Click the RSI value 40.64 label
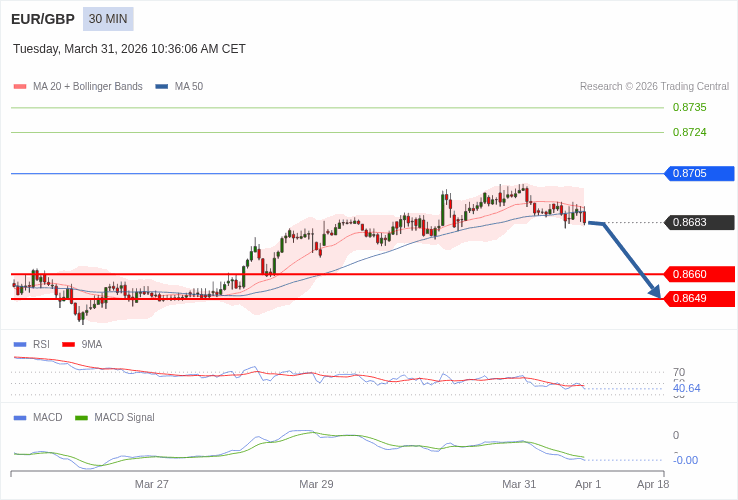The height and width of the screenshot is (500, 738). [x=687, y=388]
